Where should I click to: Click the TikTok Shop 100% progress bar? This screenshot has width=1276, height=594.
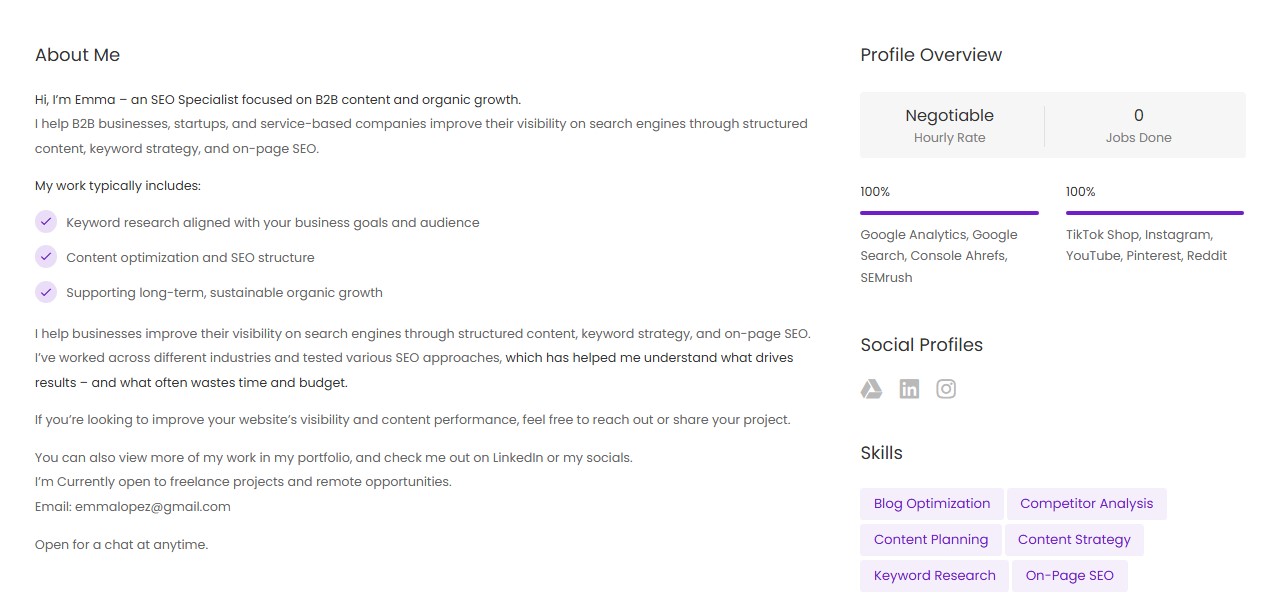1154,213
